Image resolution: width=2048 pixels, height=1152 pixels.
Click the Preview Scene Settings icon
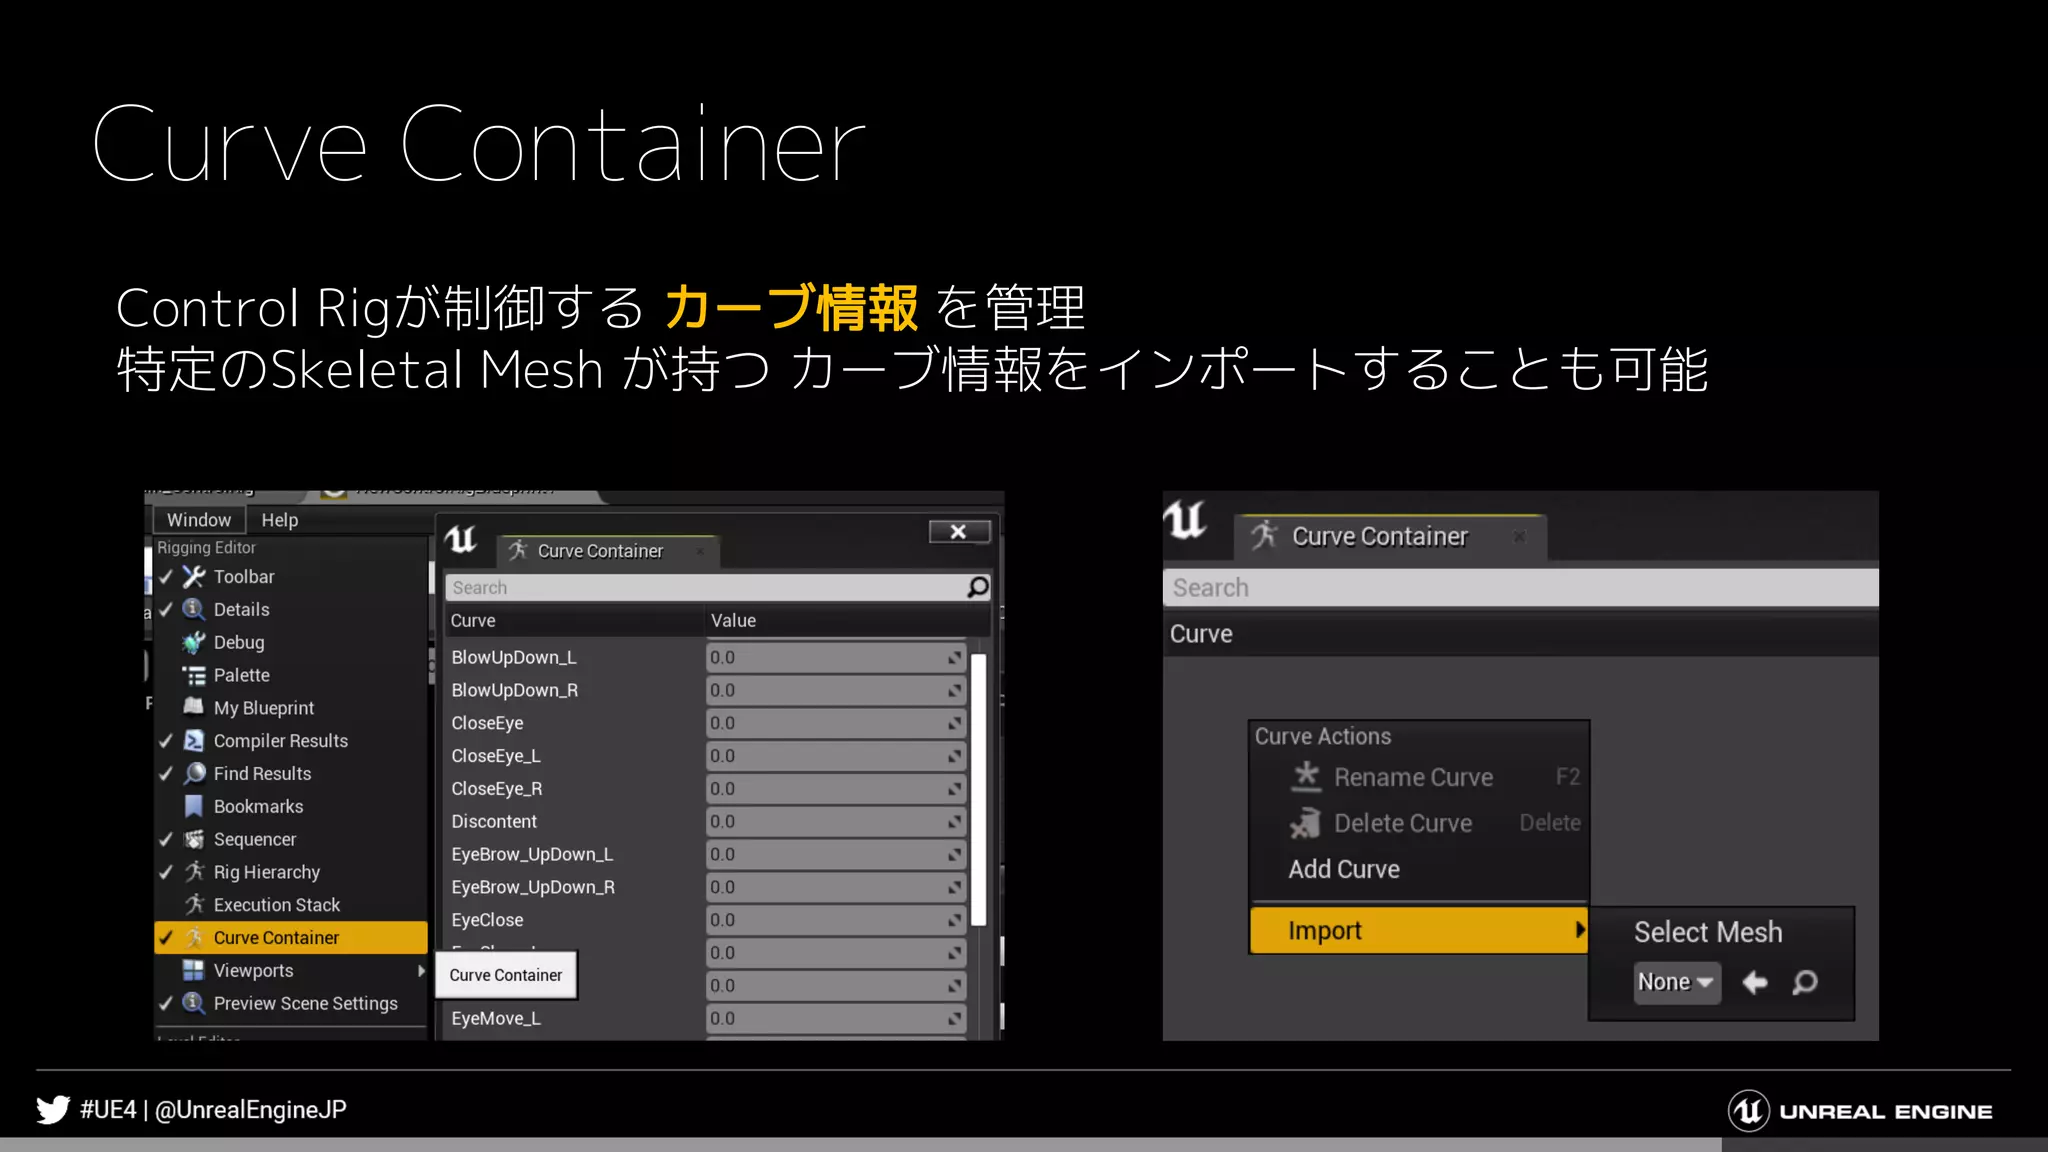[x=194, y=1003]
